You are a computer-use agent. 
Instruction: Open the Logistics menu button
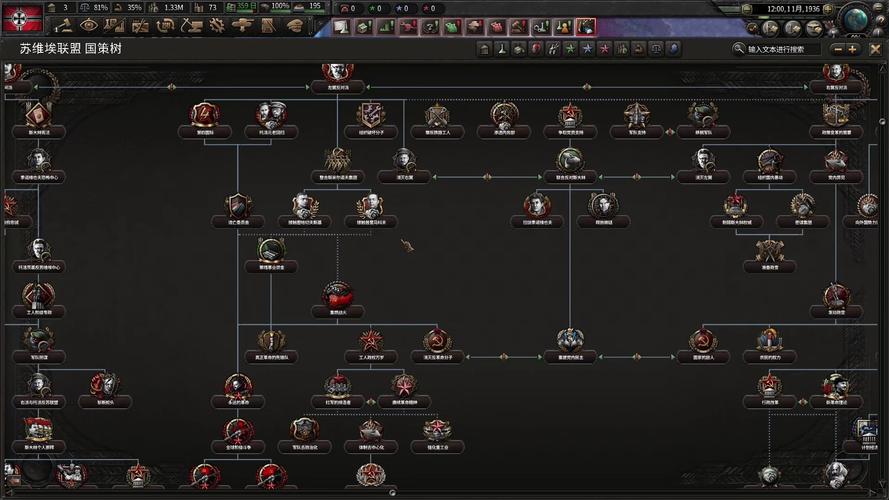click(x=268, y=26)
